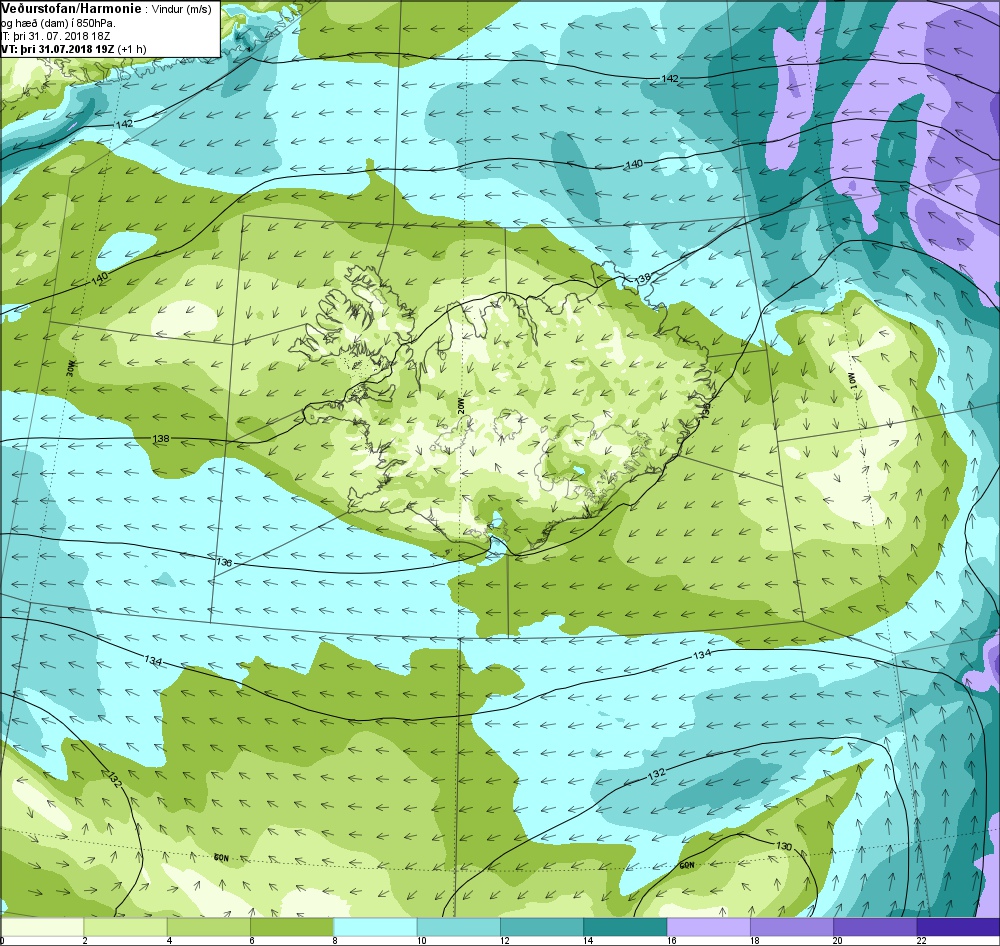Image resolution: width=1000 pixels, height=946 pixels.
Task: Click the legend tick value '2'
Action: (x=85, y=940)
